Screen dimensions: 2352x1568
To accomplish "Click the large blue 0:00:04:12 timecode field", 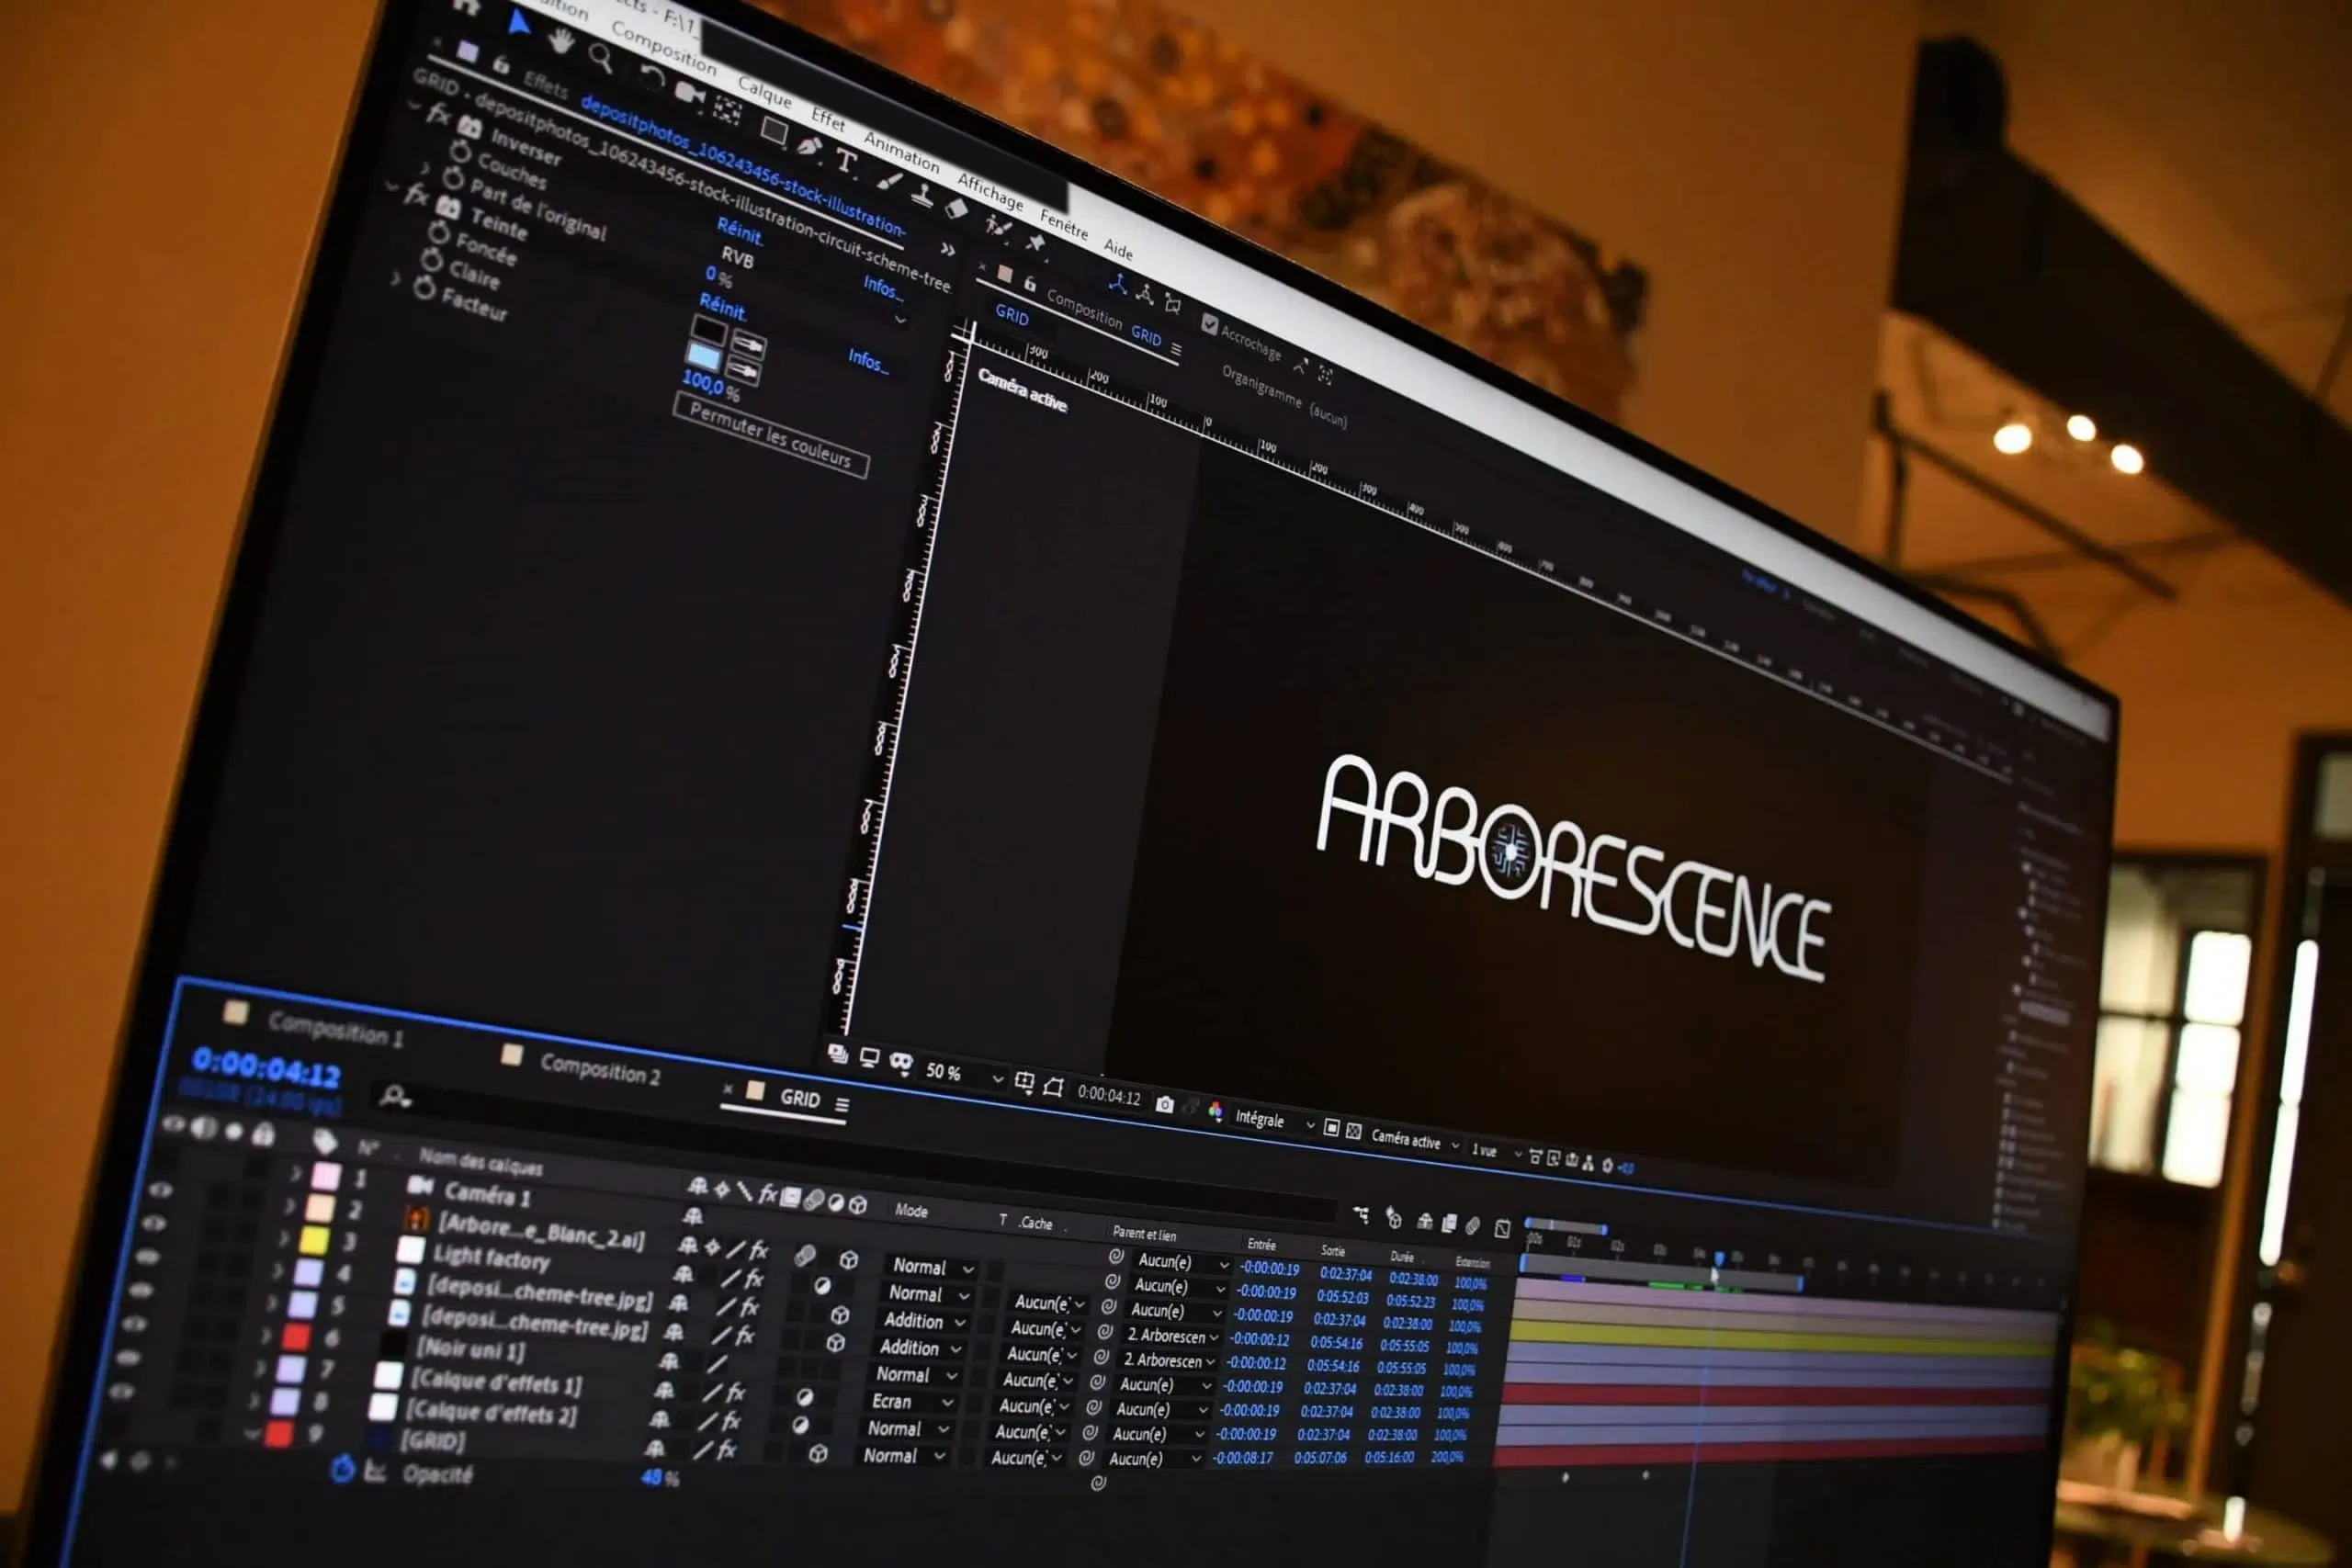I will point(266,1070).
